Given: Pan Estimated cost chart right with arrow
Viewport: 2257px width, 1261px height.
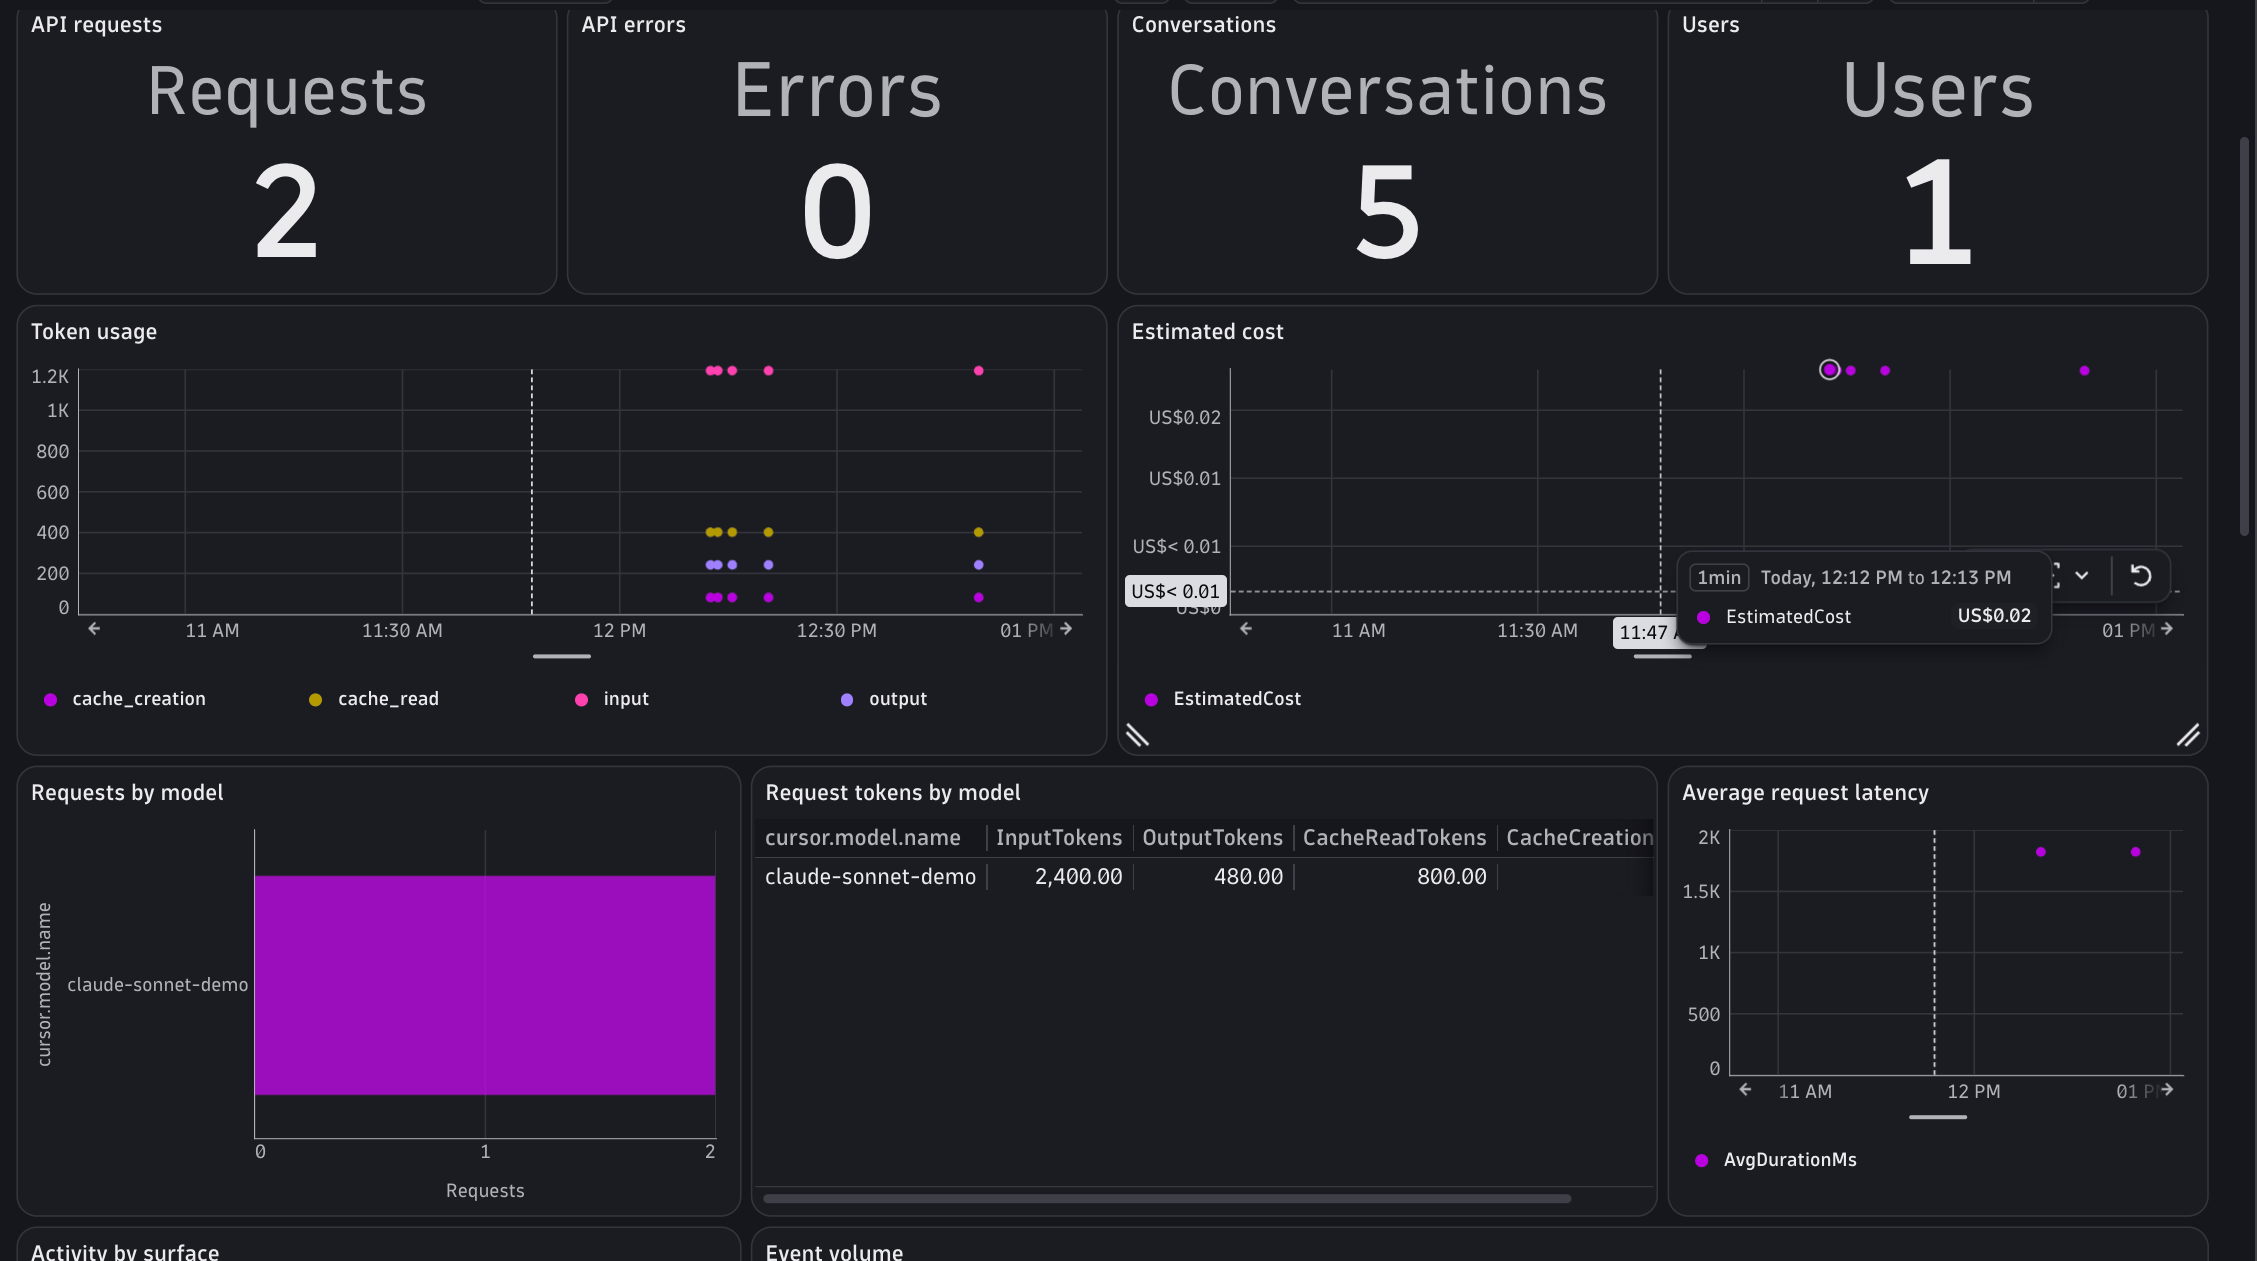Looking at the screenshot, I should tap(2167, 629).
